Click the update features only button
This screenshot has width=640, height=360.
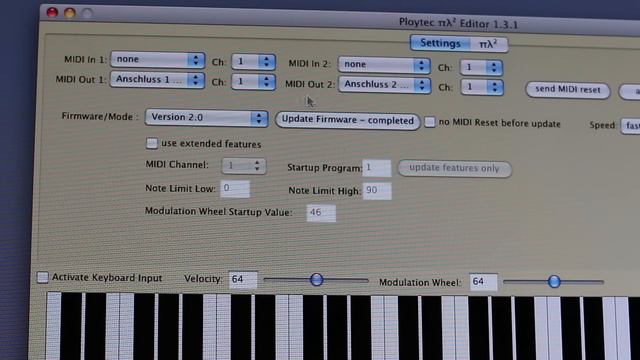(454, 168)
